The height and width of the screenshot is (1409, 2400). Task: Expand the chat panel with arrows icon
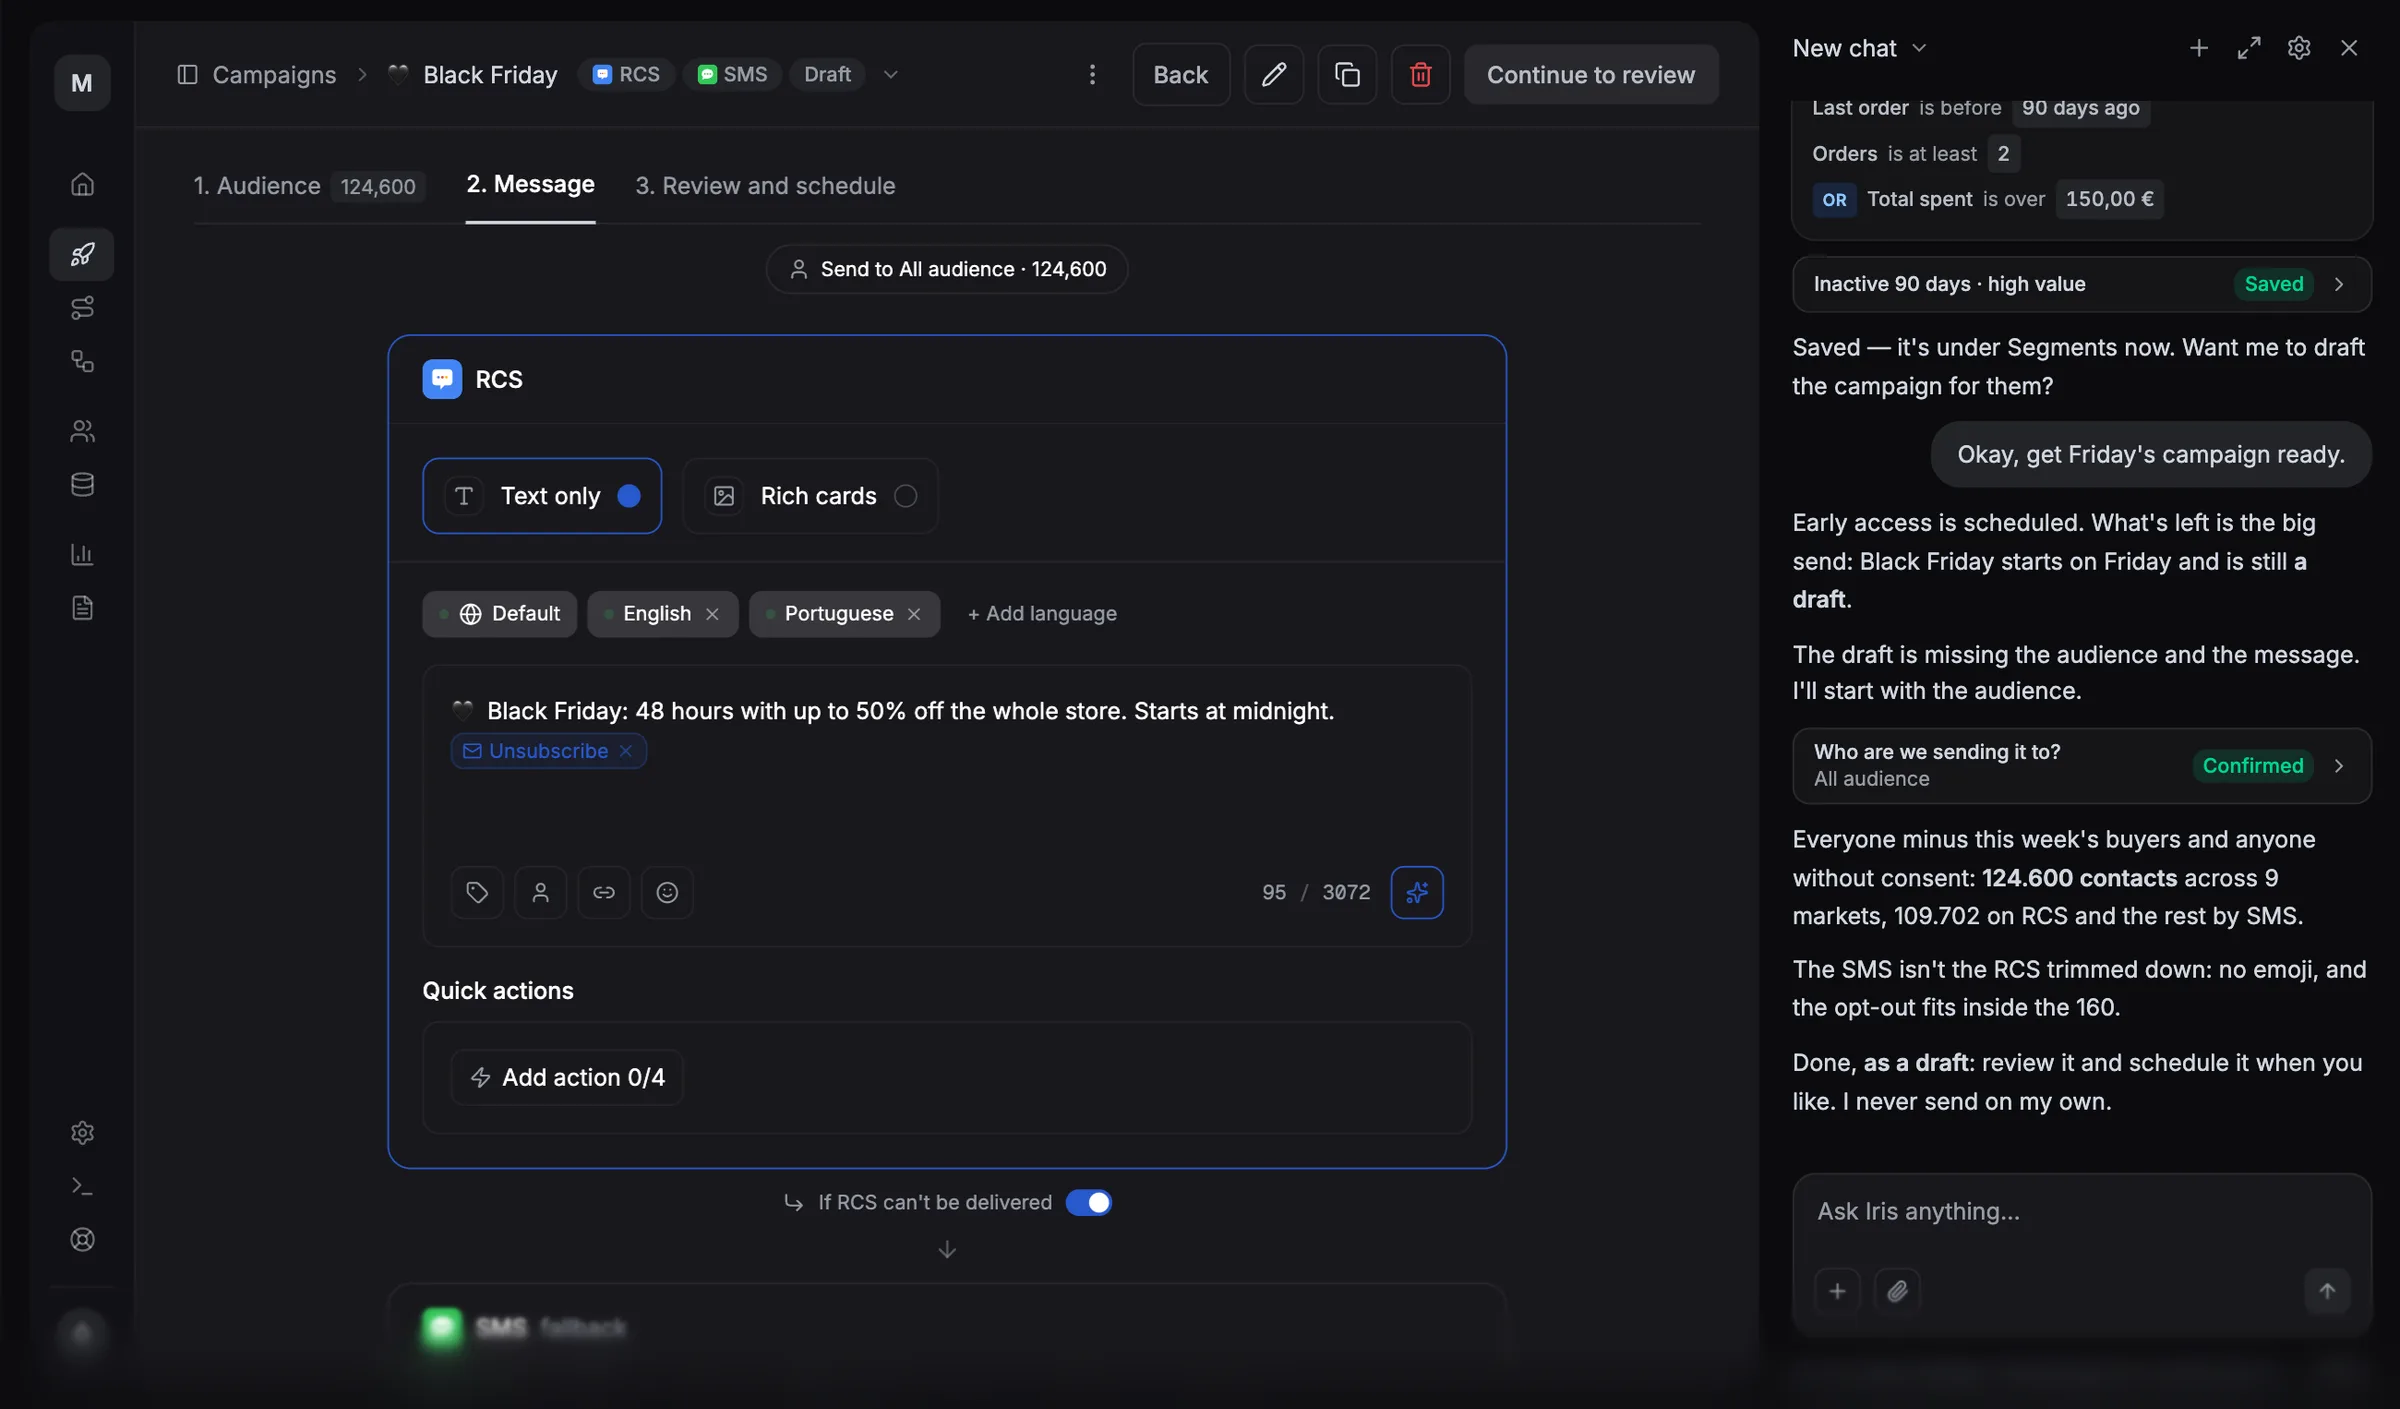(2249, 48)
